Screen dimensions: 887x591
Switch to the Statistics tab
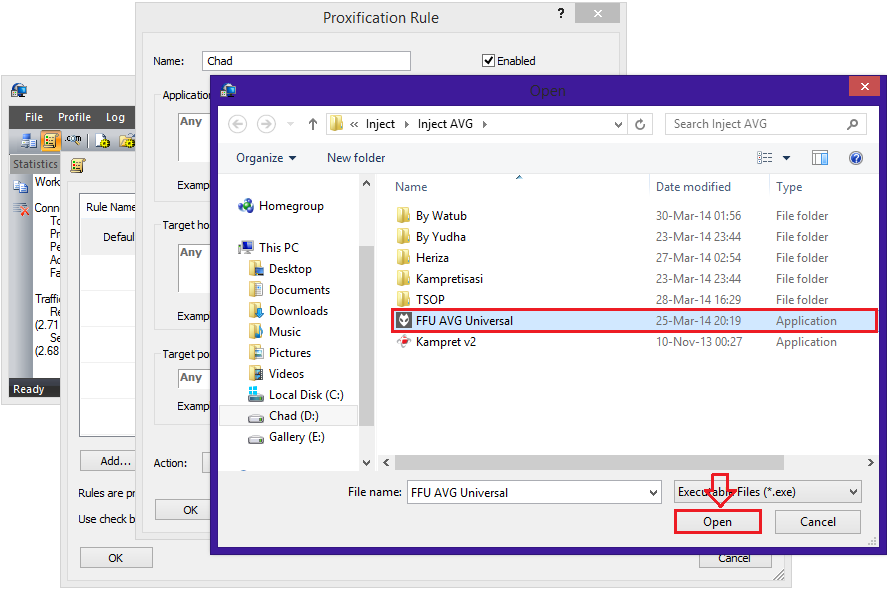[x=35, y=164]
